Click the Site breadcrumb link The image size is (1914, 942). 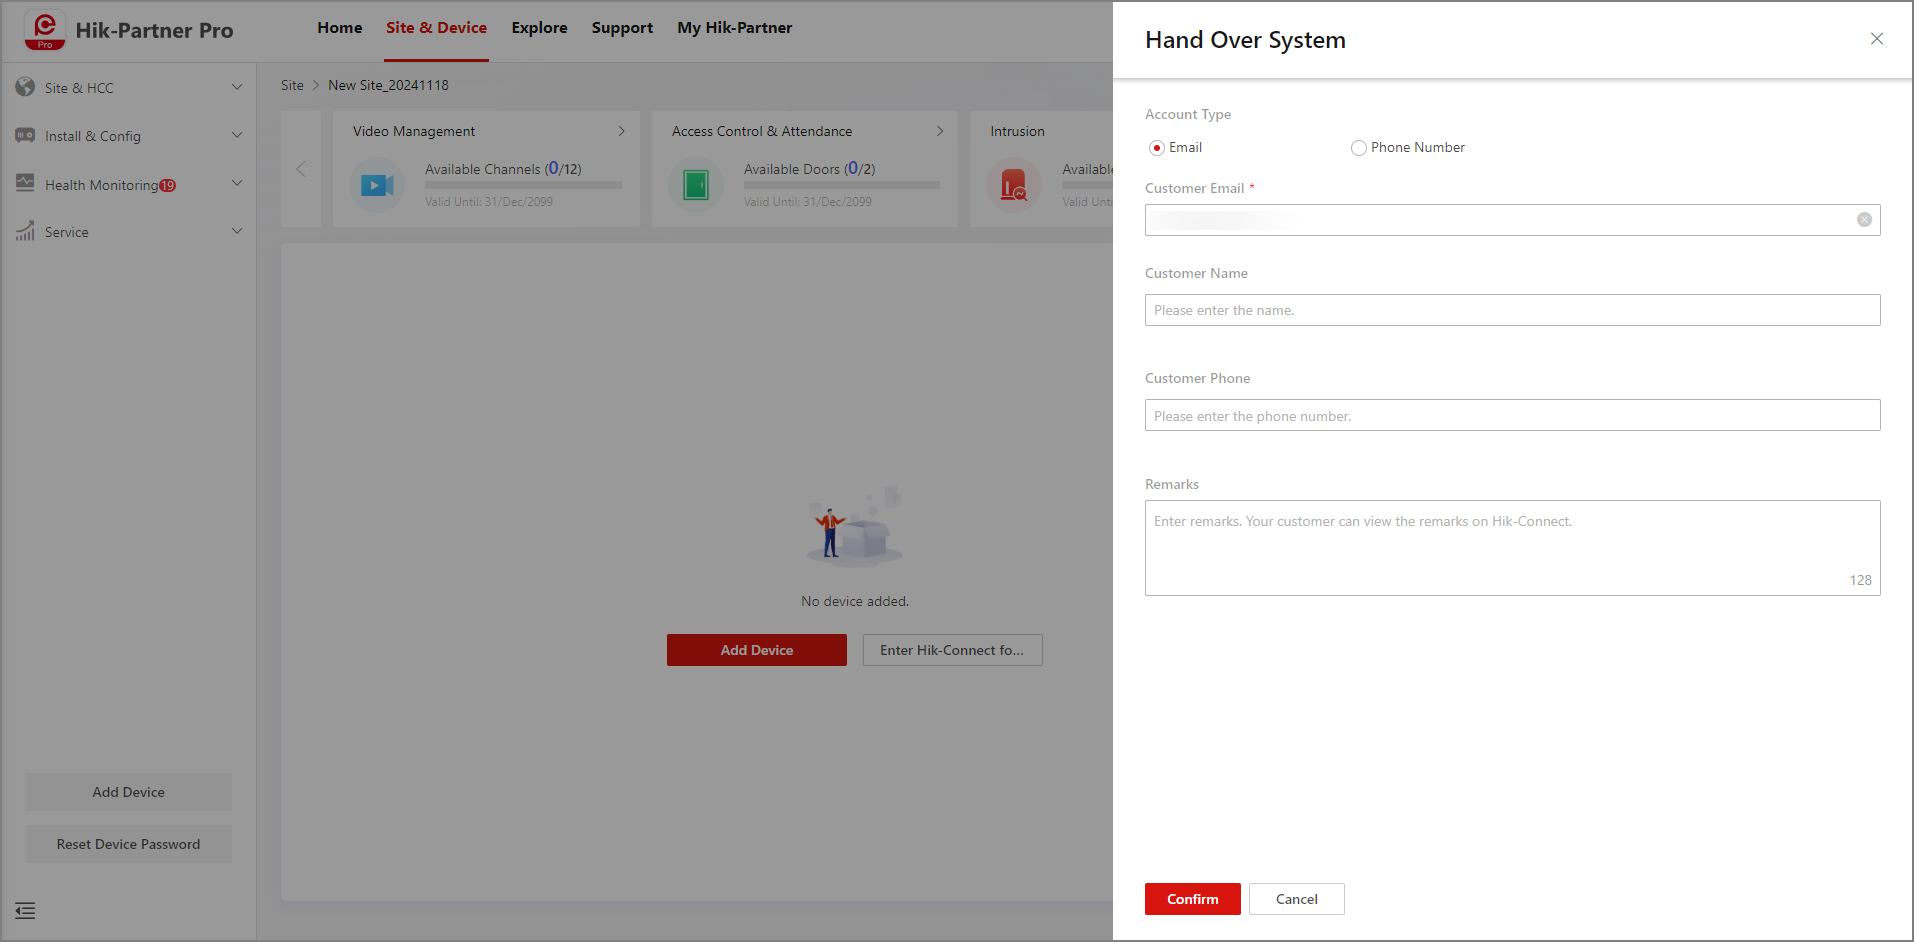292,85
